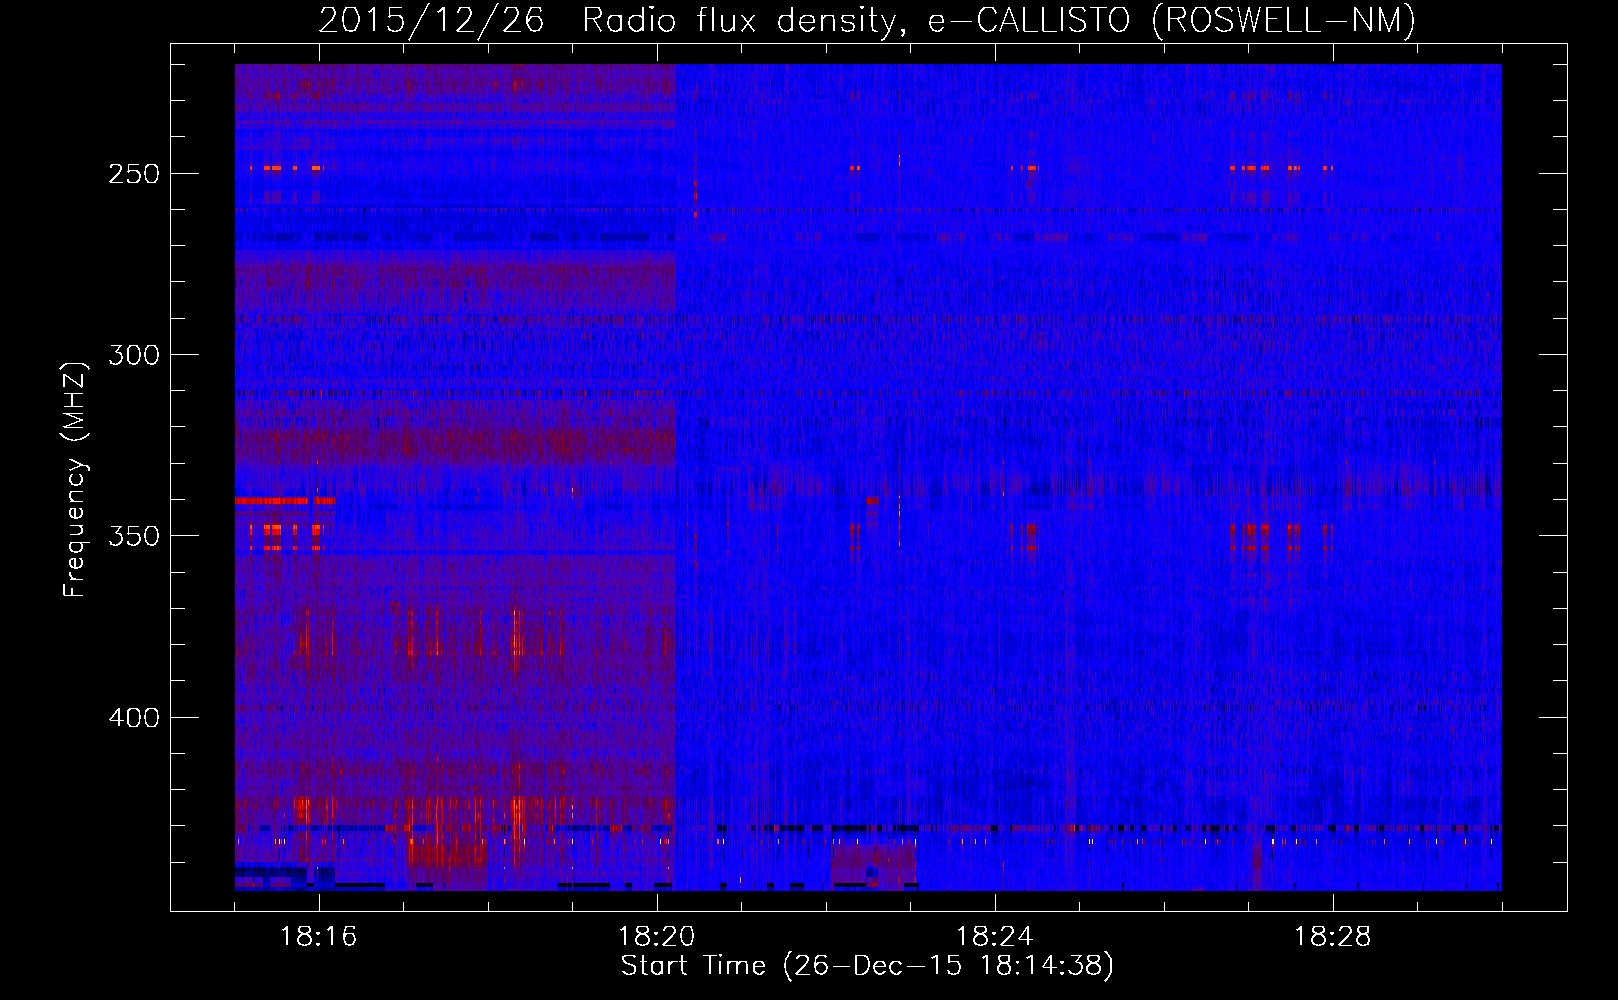This screenshot has height=1000, width=1618.
Task: Click the '18:24' time tick label
Action: [995, 937]
